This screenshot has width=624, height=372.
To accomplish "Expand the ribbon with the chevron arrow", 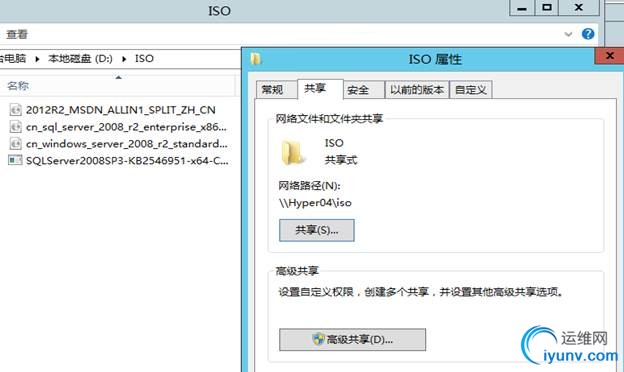I will 568,34.
